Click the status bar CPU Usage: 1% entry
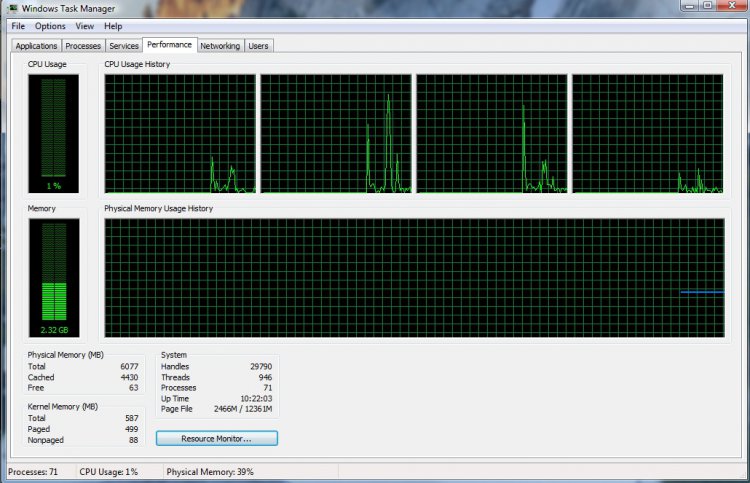 tap(109, 472)
